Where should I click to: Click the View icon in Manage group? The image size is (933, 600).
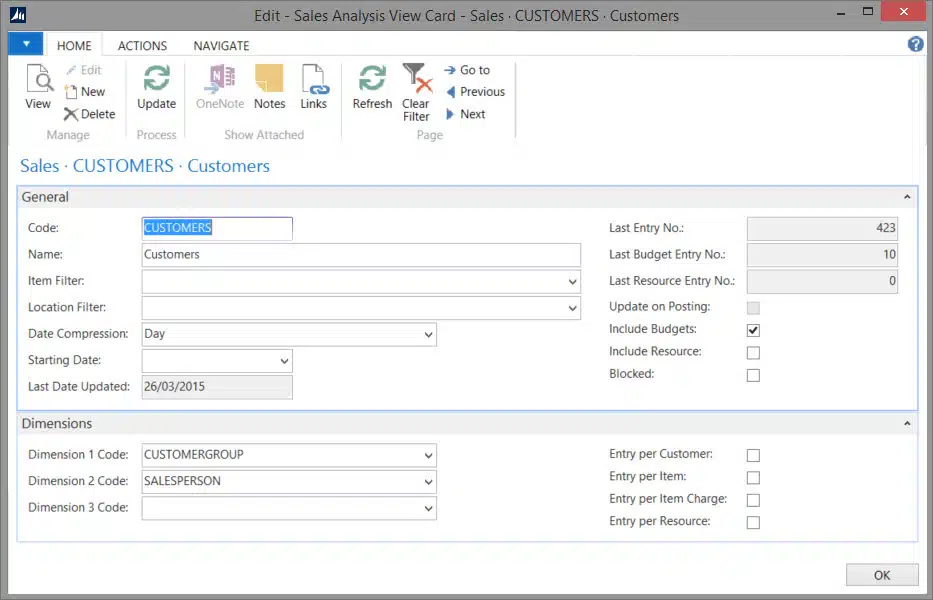38,87
